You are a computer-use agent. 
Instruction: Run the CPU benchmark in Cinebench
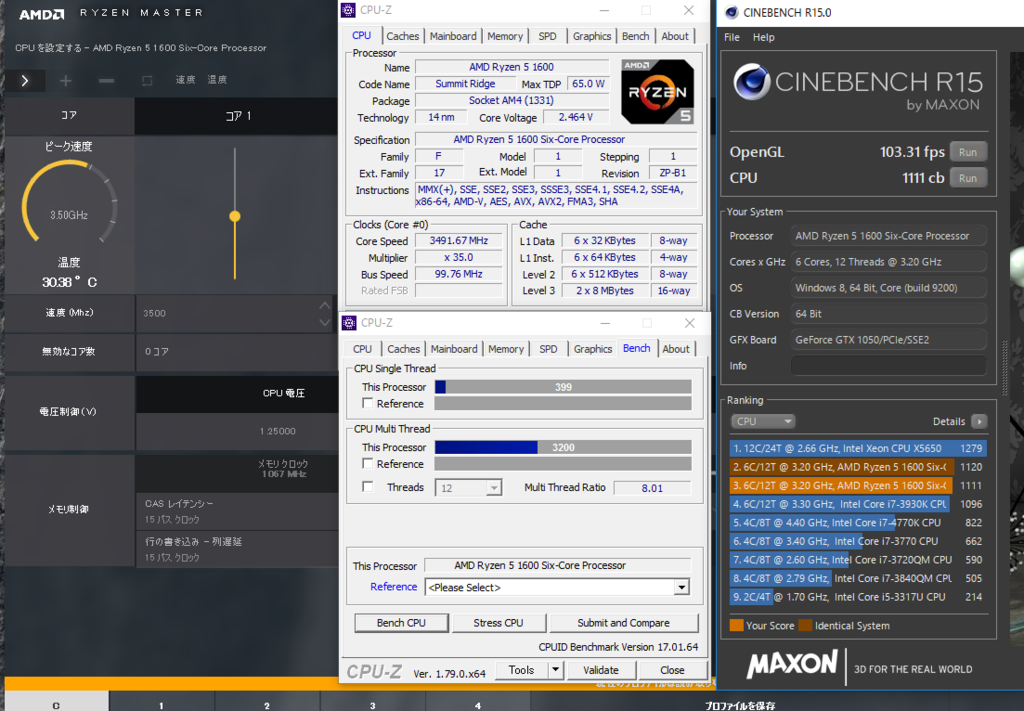coord(968,178)
